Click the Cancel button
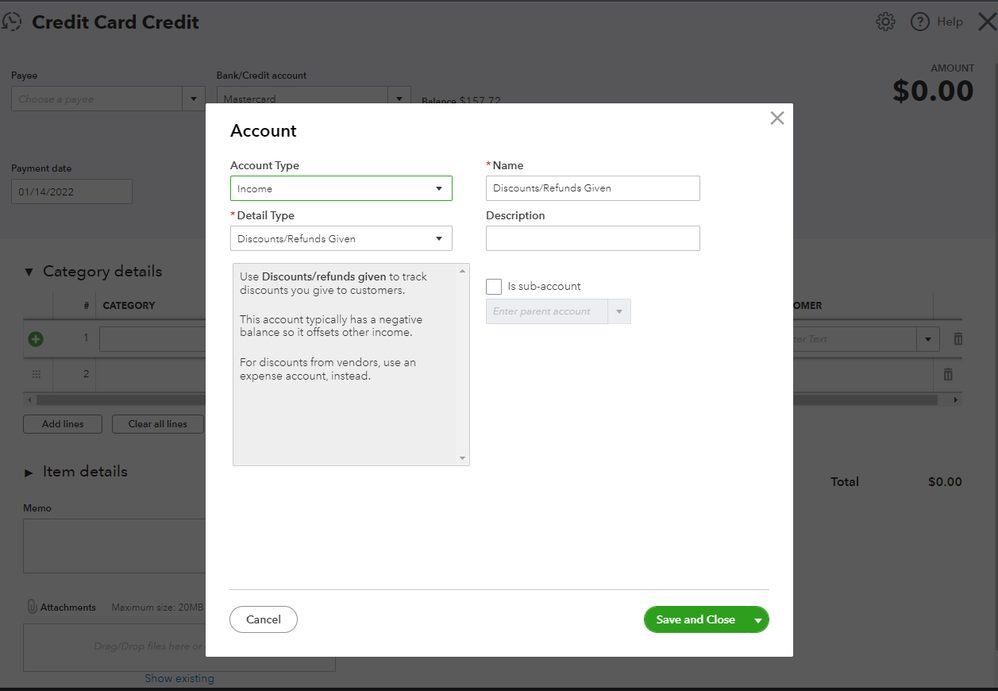Screen dimensions: 998x691 coord(264,620)
